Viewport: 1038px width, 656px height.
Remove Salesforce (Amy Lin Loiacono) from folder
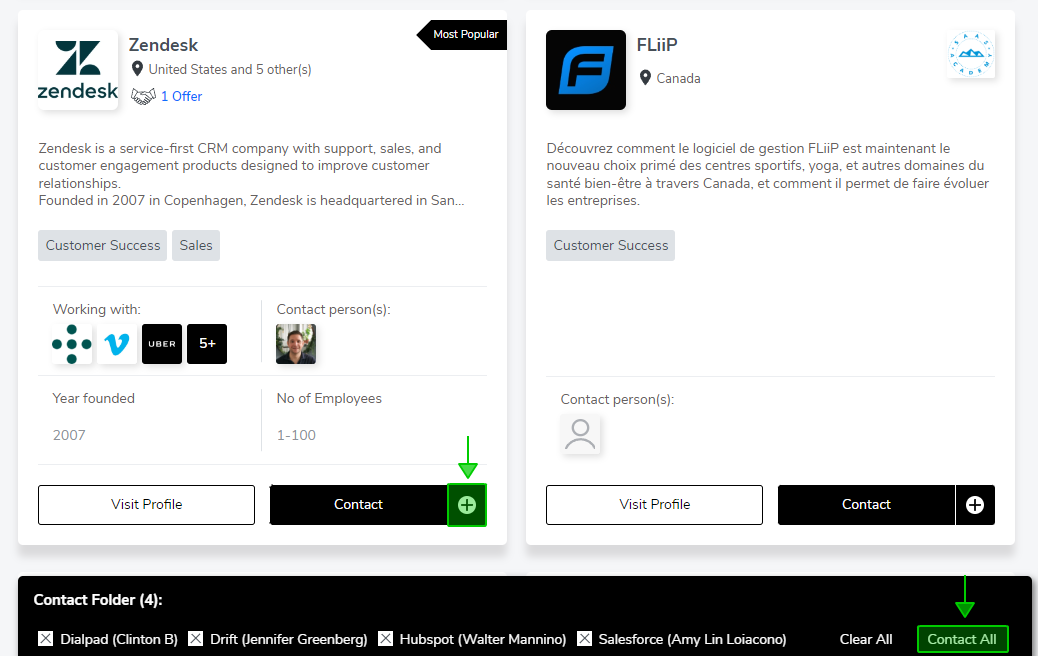coord(585,639)
